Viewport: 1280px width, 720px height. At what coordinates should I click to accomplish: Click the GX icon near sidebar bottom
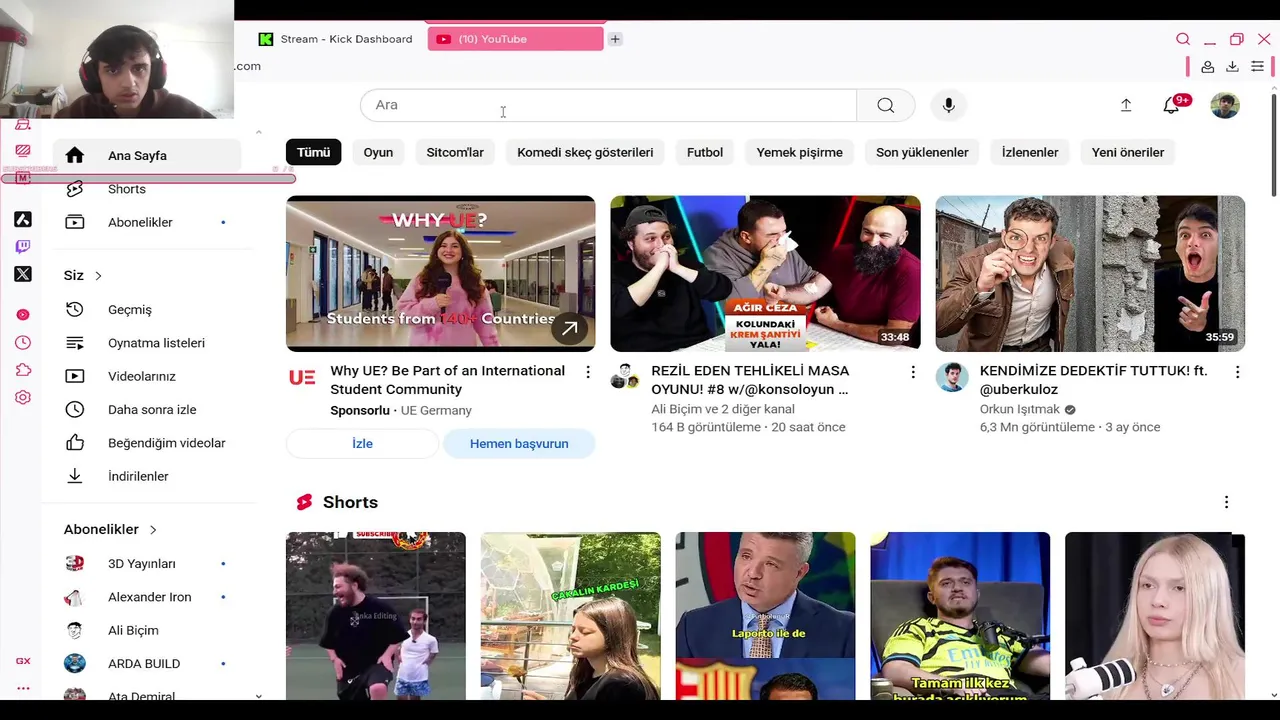pyautogui.click(x=23, y=661)
